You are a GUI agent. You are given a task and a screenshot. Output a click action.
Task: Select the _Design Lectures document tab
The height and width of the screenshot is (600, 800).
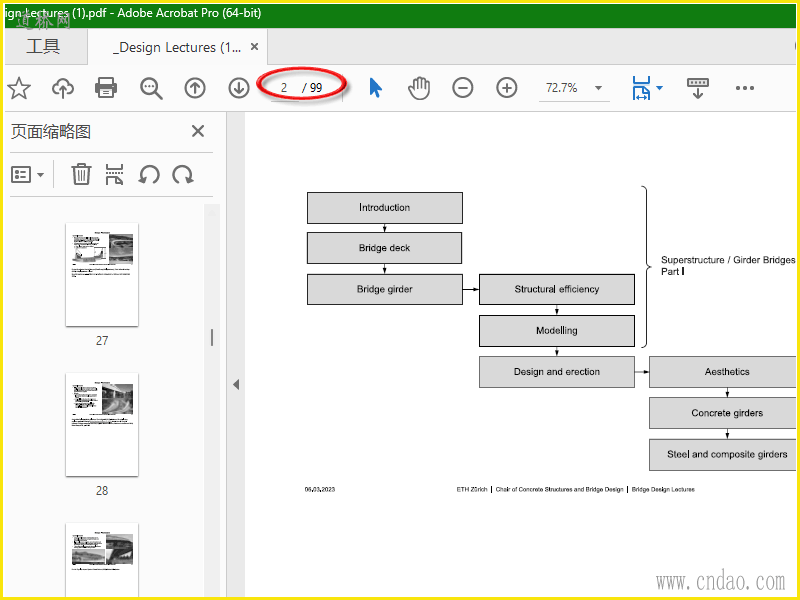click(177, 47)
